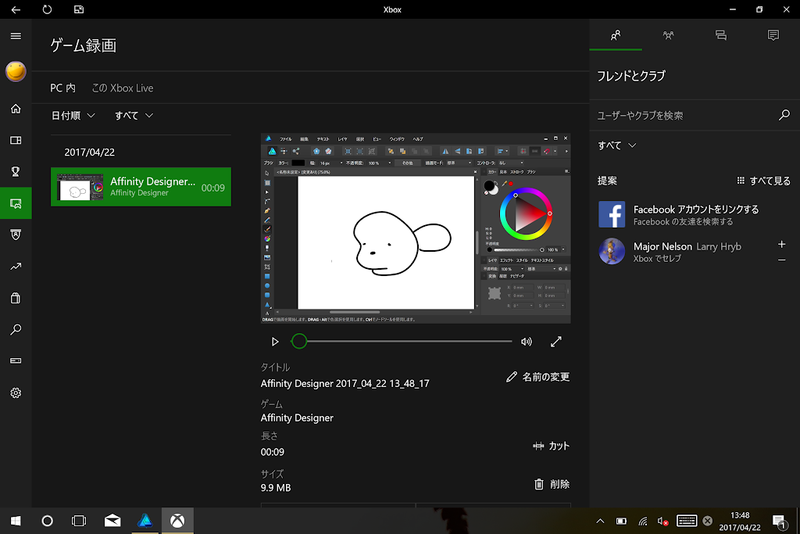Switch to Friends and Clubs tab icon

pos(616,35)
